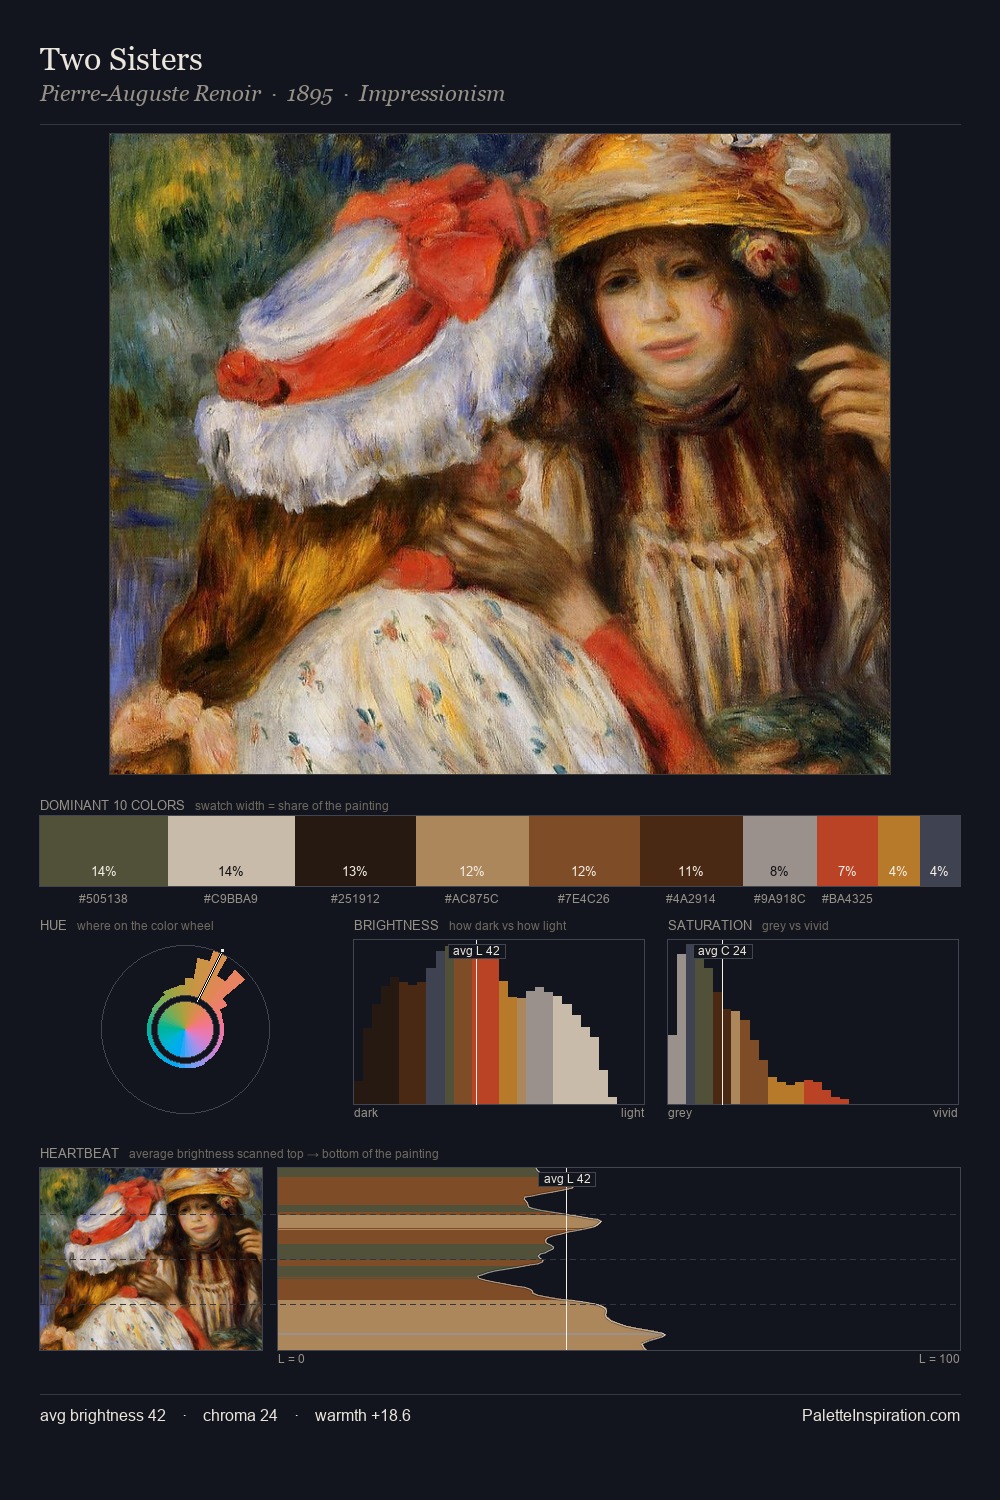Pick the #9A918C grey swatch
This screenshot has width=1000, height=1500.
coord(780,851)
